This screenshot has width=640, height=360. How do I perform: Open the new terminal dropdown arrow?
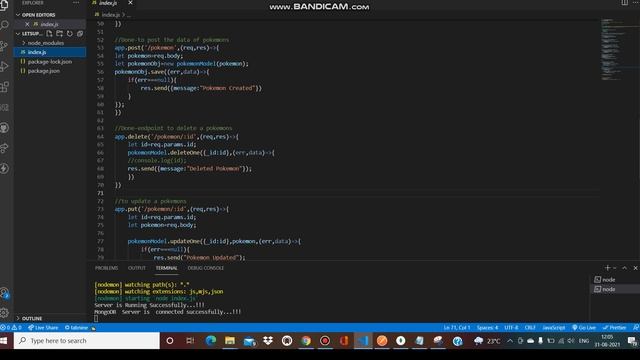tap(615, 268)
